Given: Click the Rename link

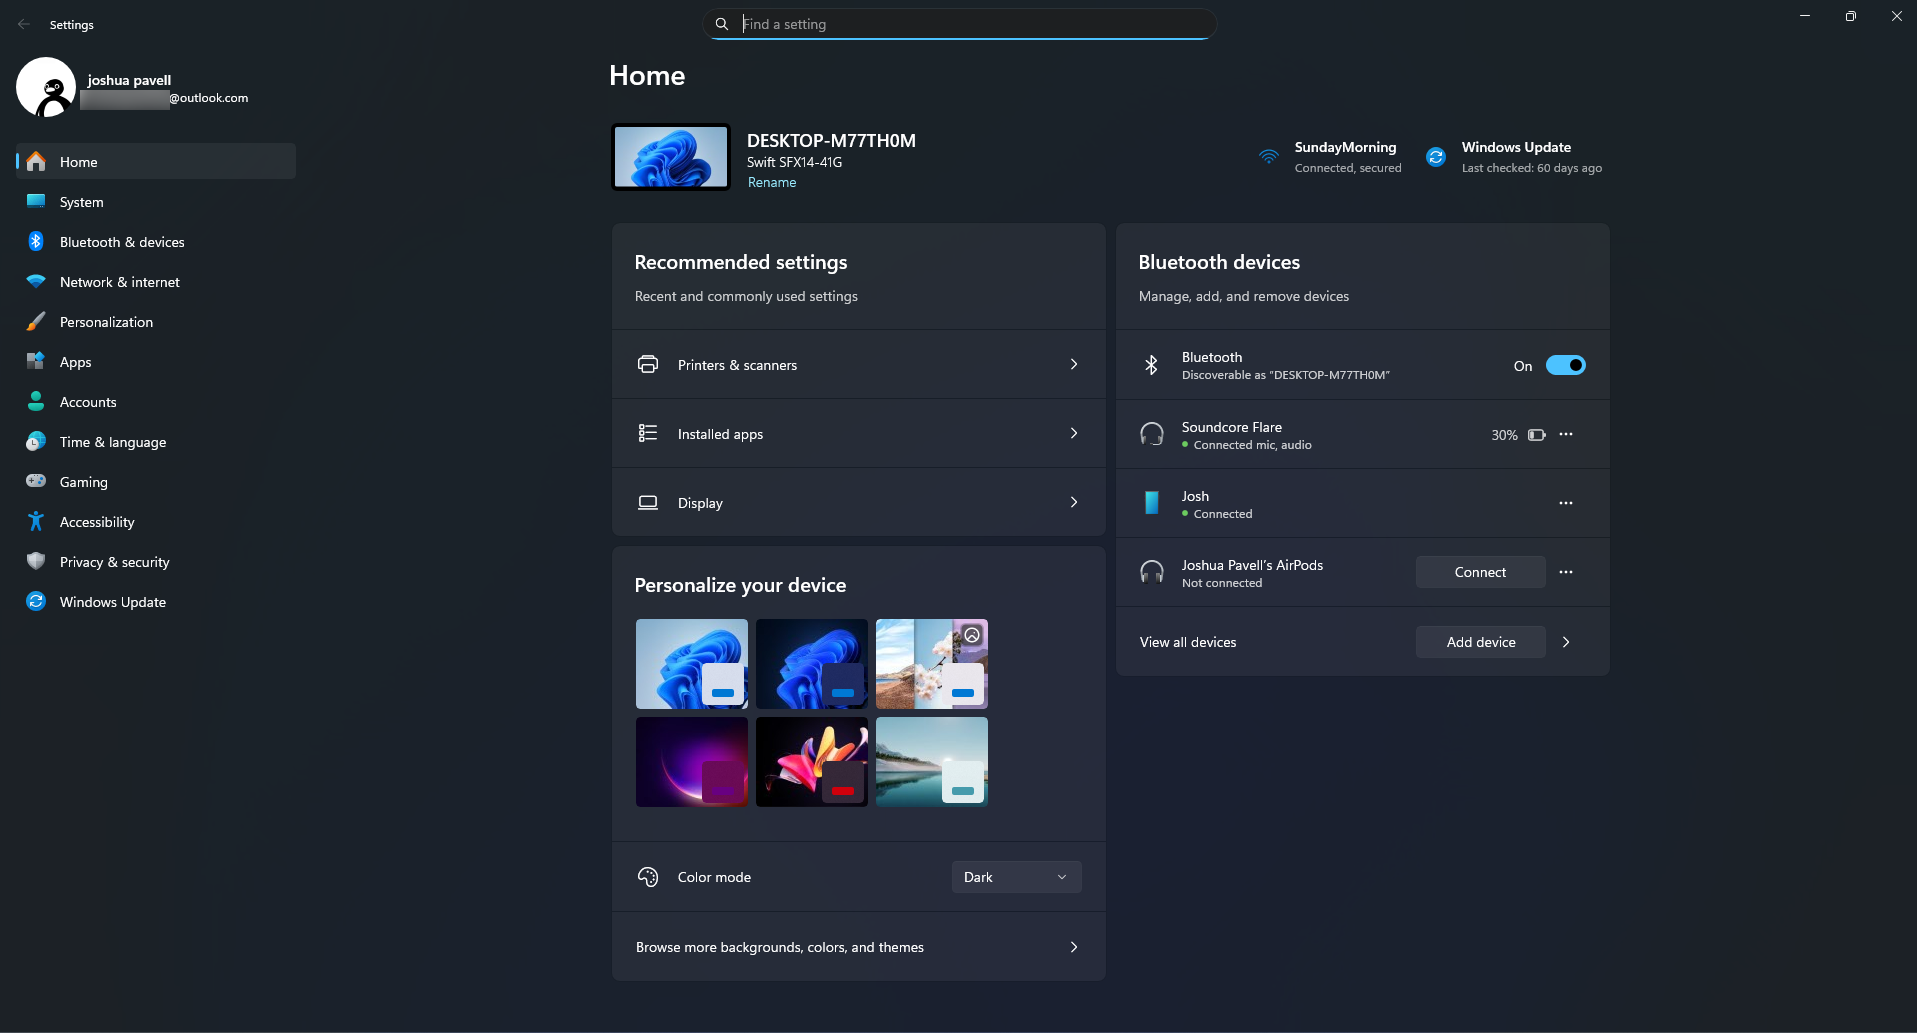Looking at the screenshot, I should (772, 182).
